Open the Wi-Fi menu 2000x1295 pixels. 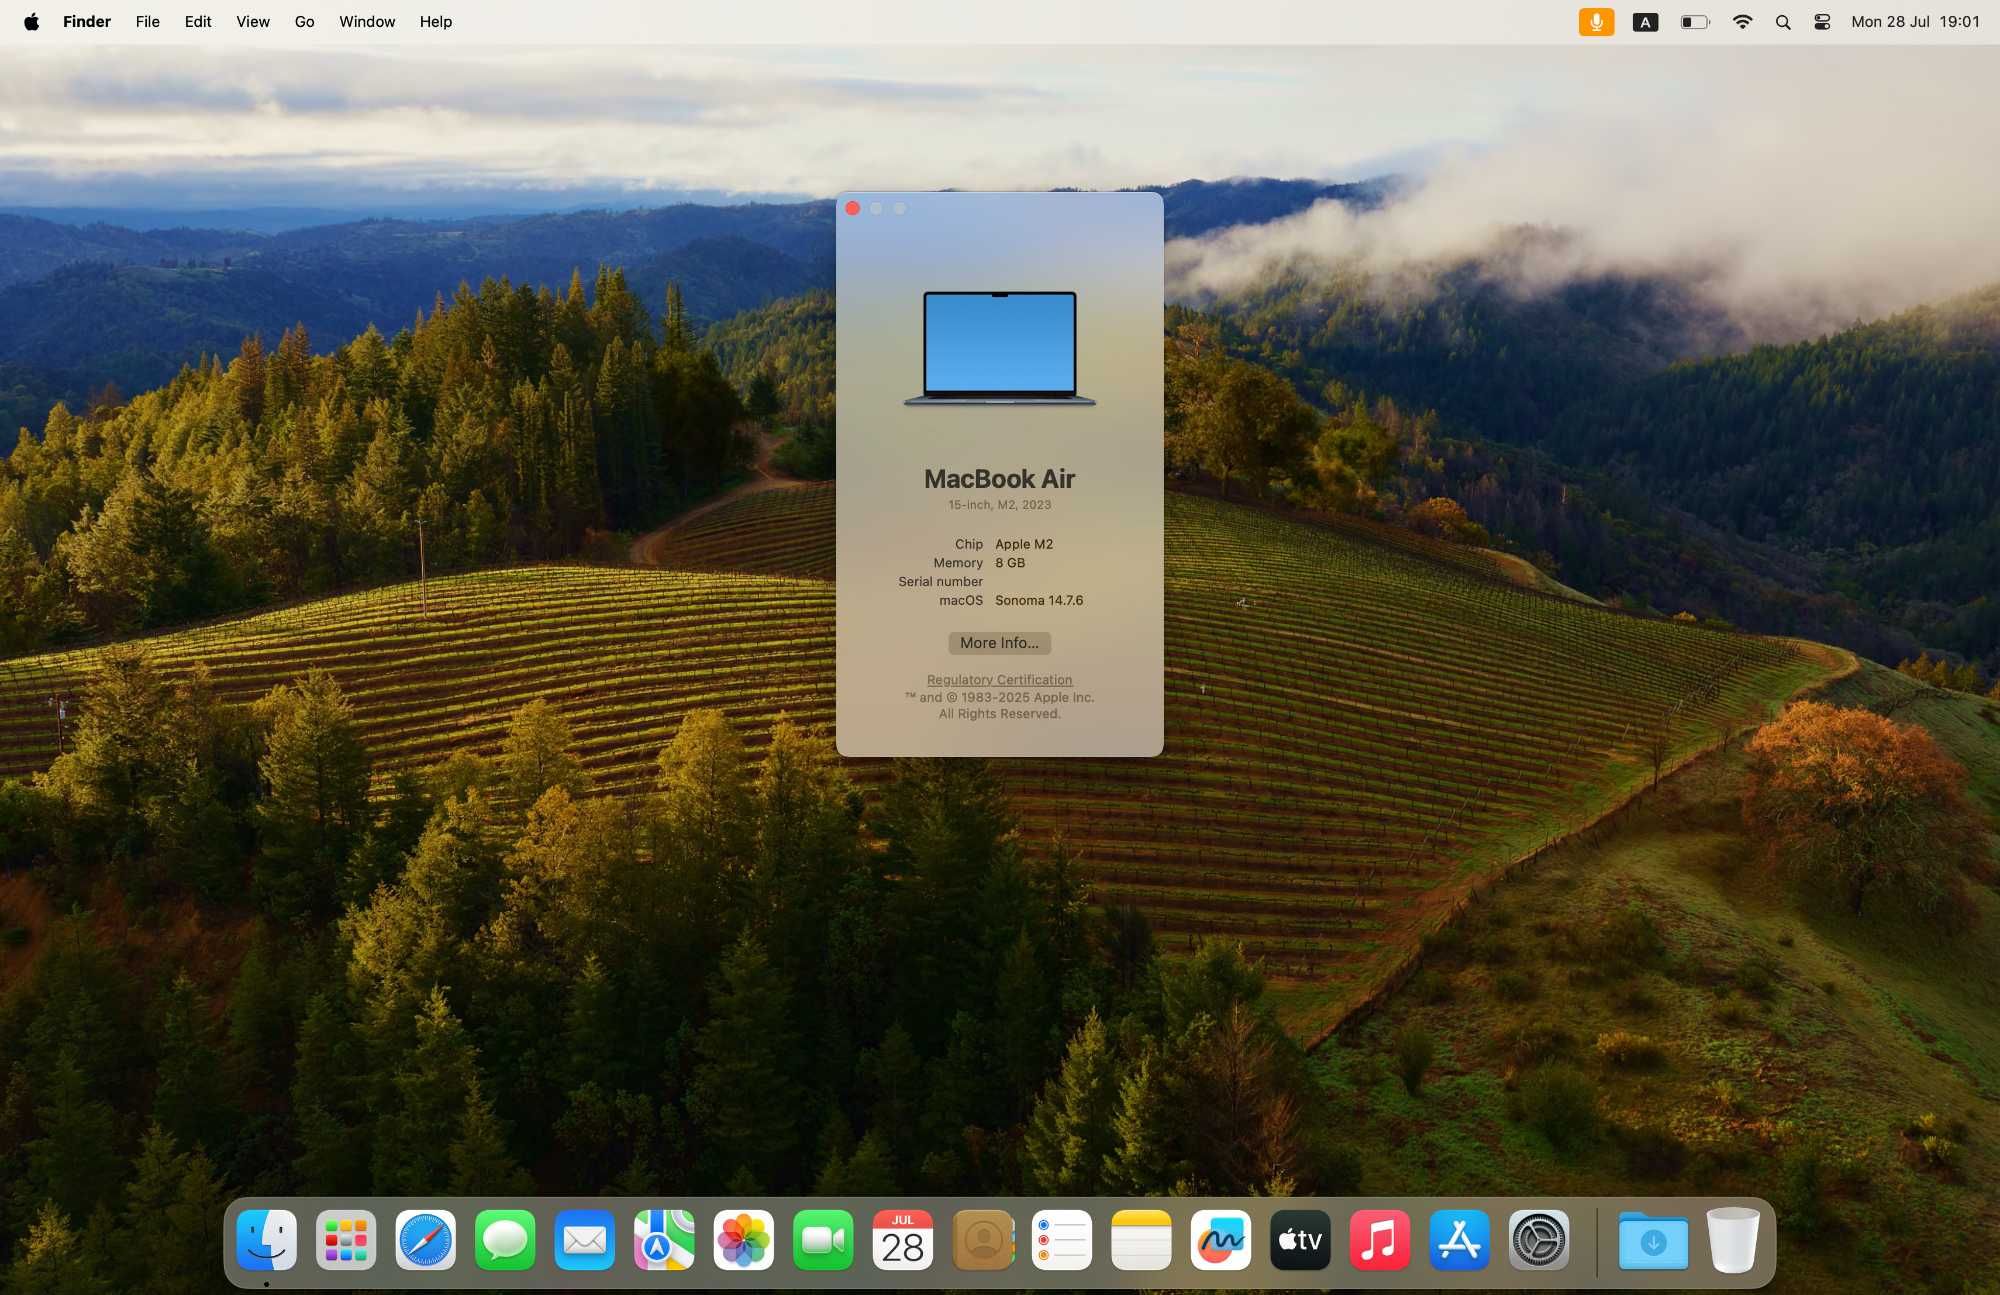(1742, 21)
